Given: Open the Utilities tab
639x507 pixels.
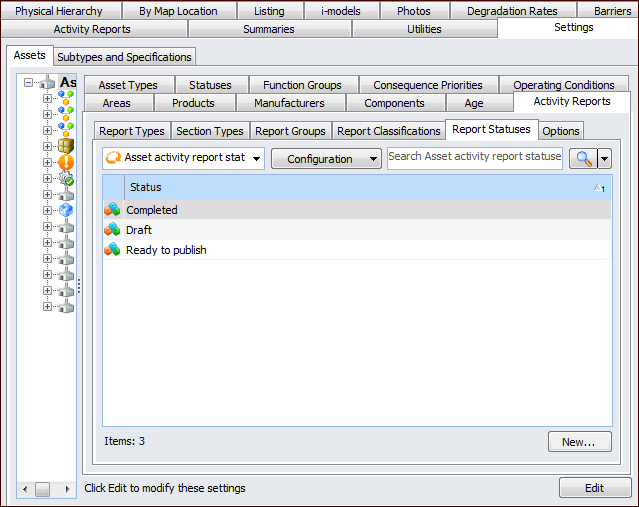Looking at the screenshot, I should click(425, 29).
